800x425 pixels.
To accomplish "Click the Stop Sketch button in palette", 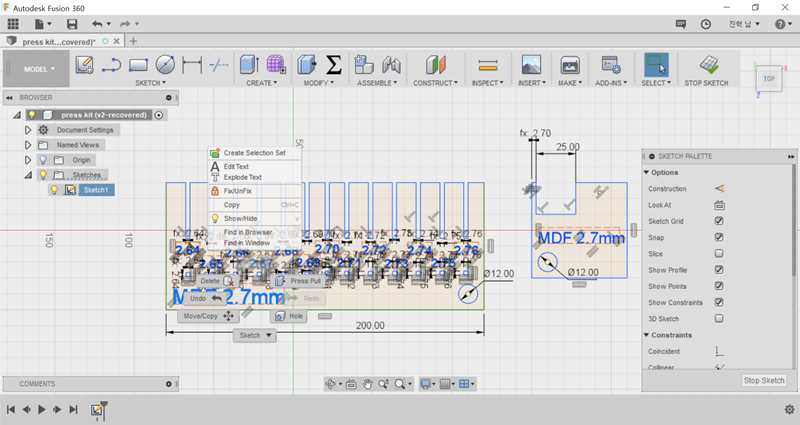I will (764, 380).
